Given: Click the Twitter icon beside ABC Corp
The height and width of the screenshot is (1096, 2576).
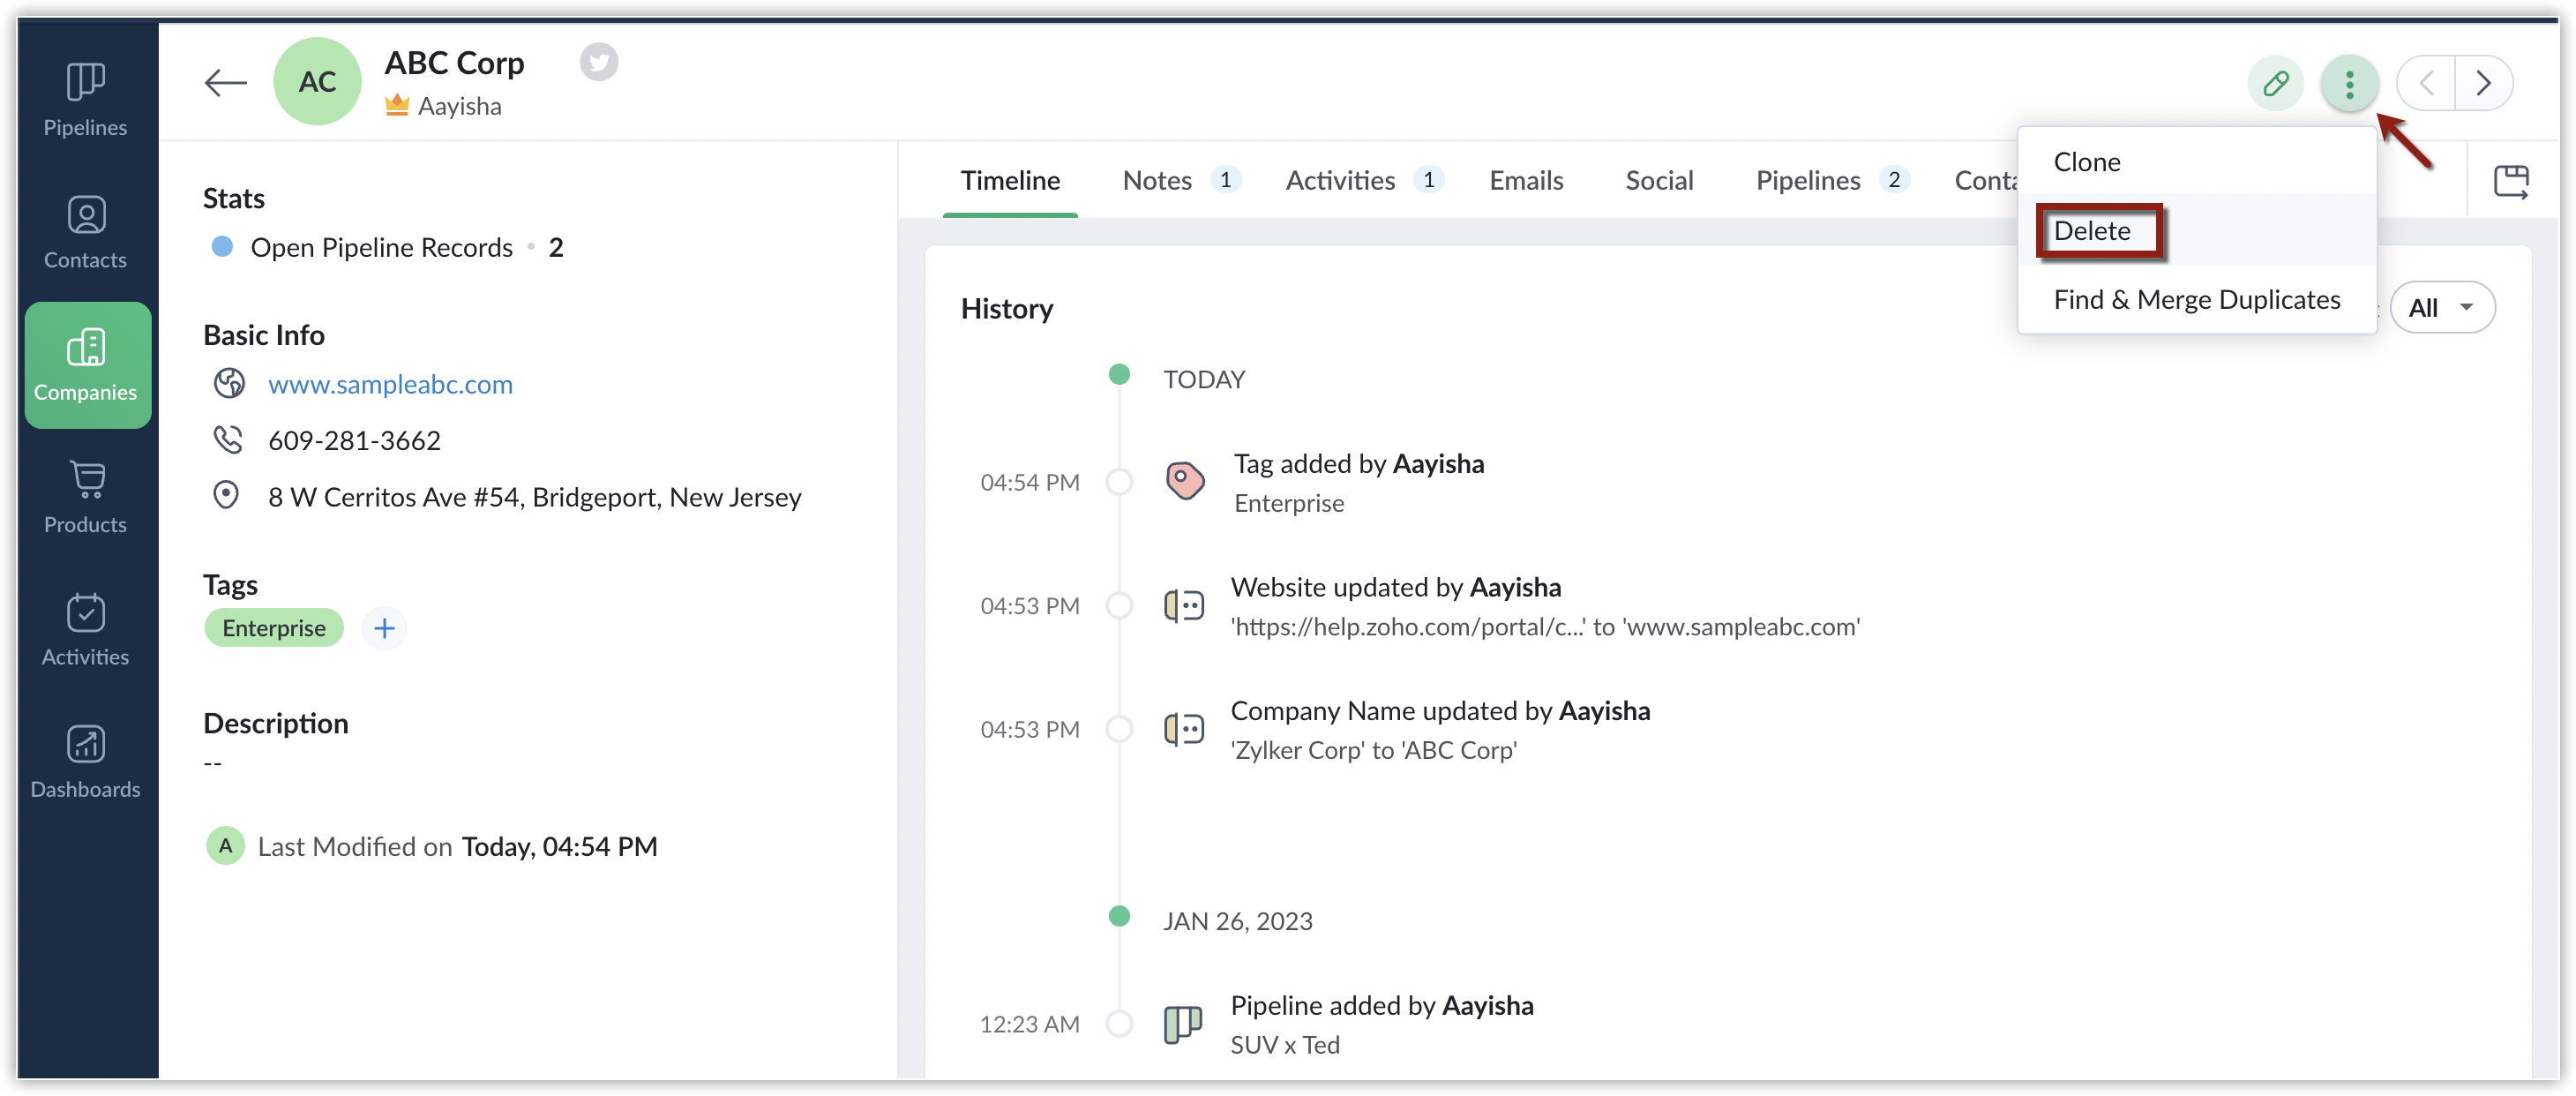Looking at the screenshot, I should (x=598, y=62).
